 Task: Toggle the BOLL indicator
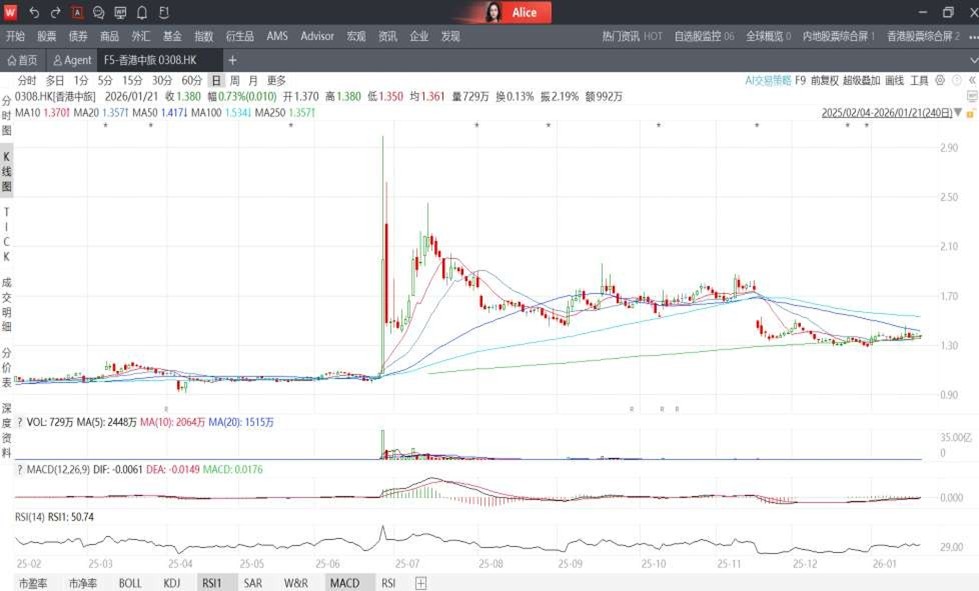click(130, 582)
